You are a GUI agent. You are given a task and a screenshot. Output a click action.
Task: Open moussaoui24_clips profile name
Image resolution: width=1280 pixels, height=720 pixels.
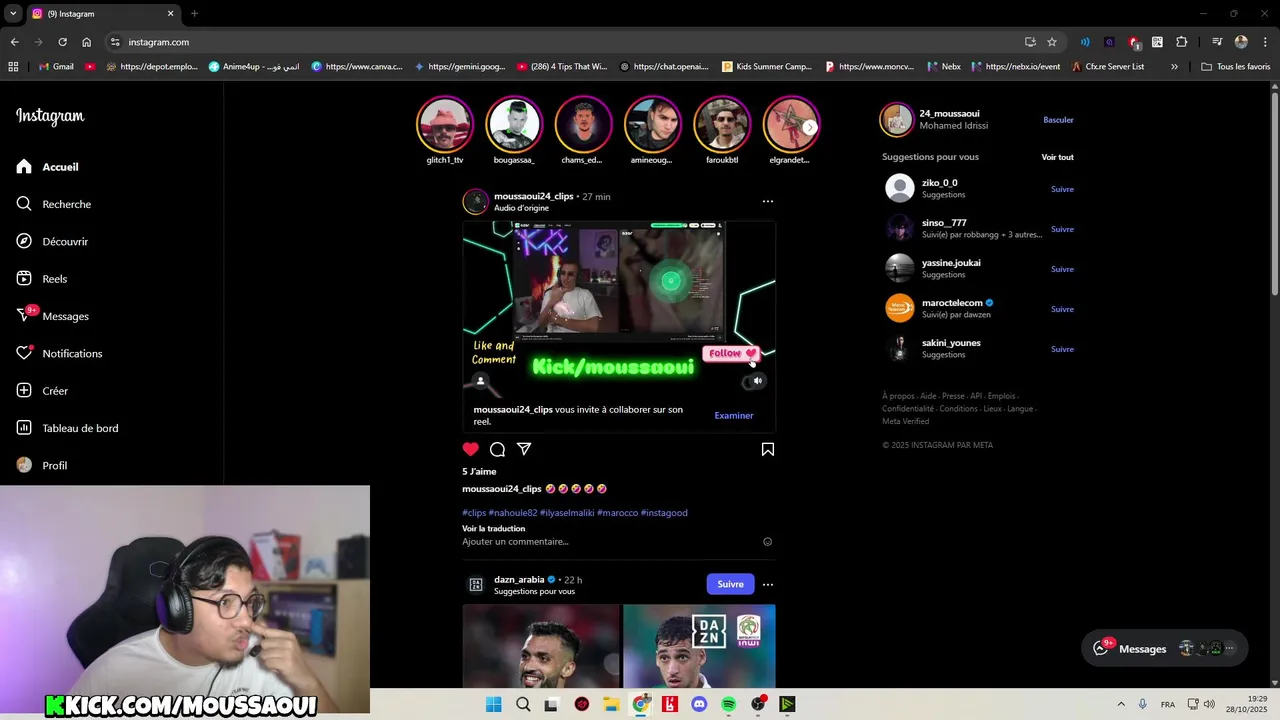coord(533,196)
